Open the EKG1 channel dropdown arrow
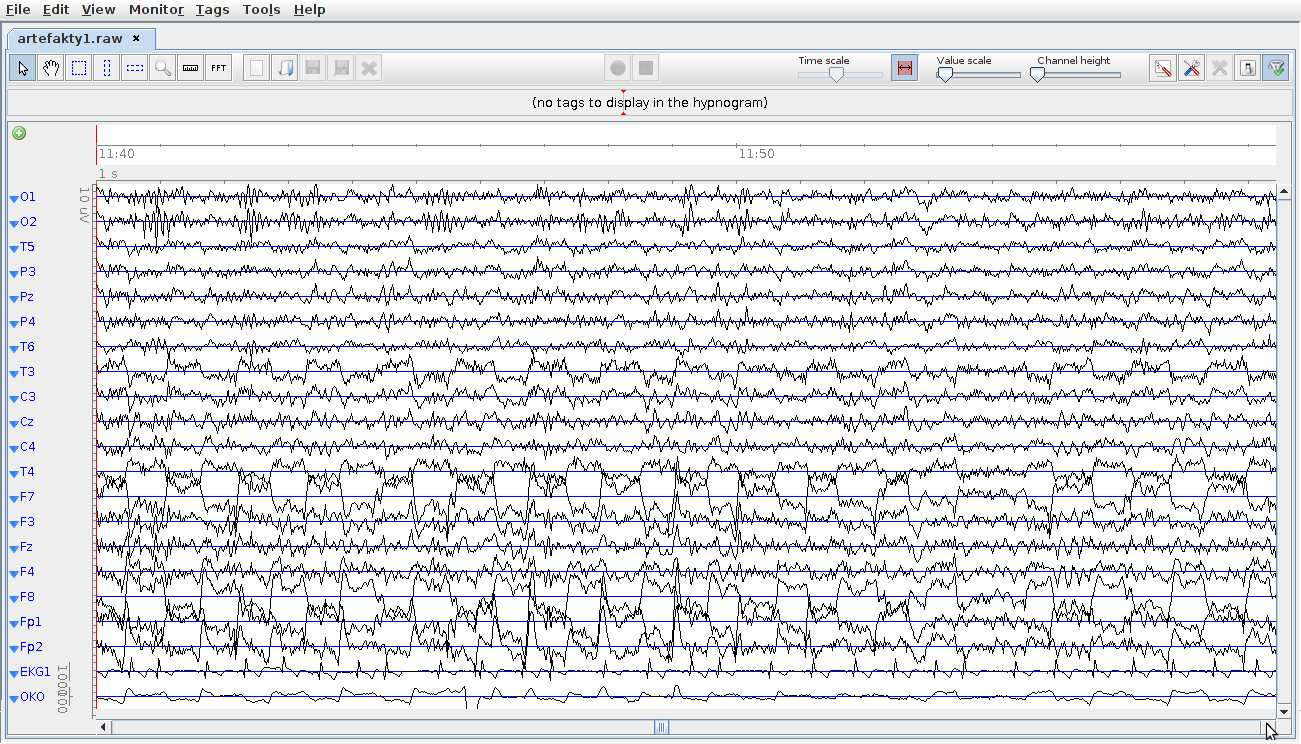Viewport: 1301px width, 744px height. [14, 673]
